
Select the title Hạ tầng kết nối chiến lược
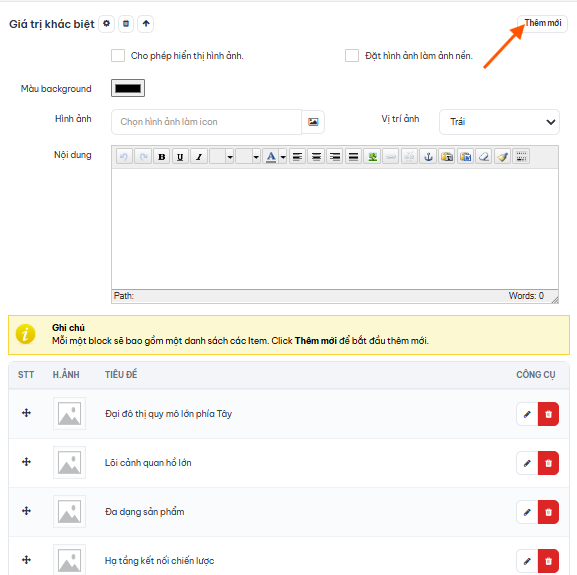(x=159, y=561)
